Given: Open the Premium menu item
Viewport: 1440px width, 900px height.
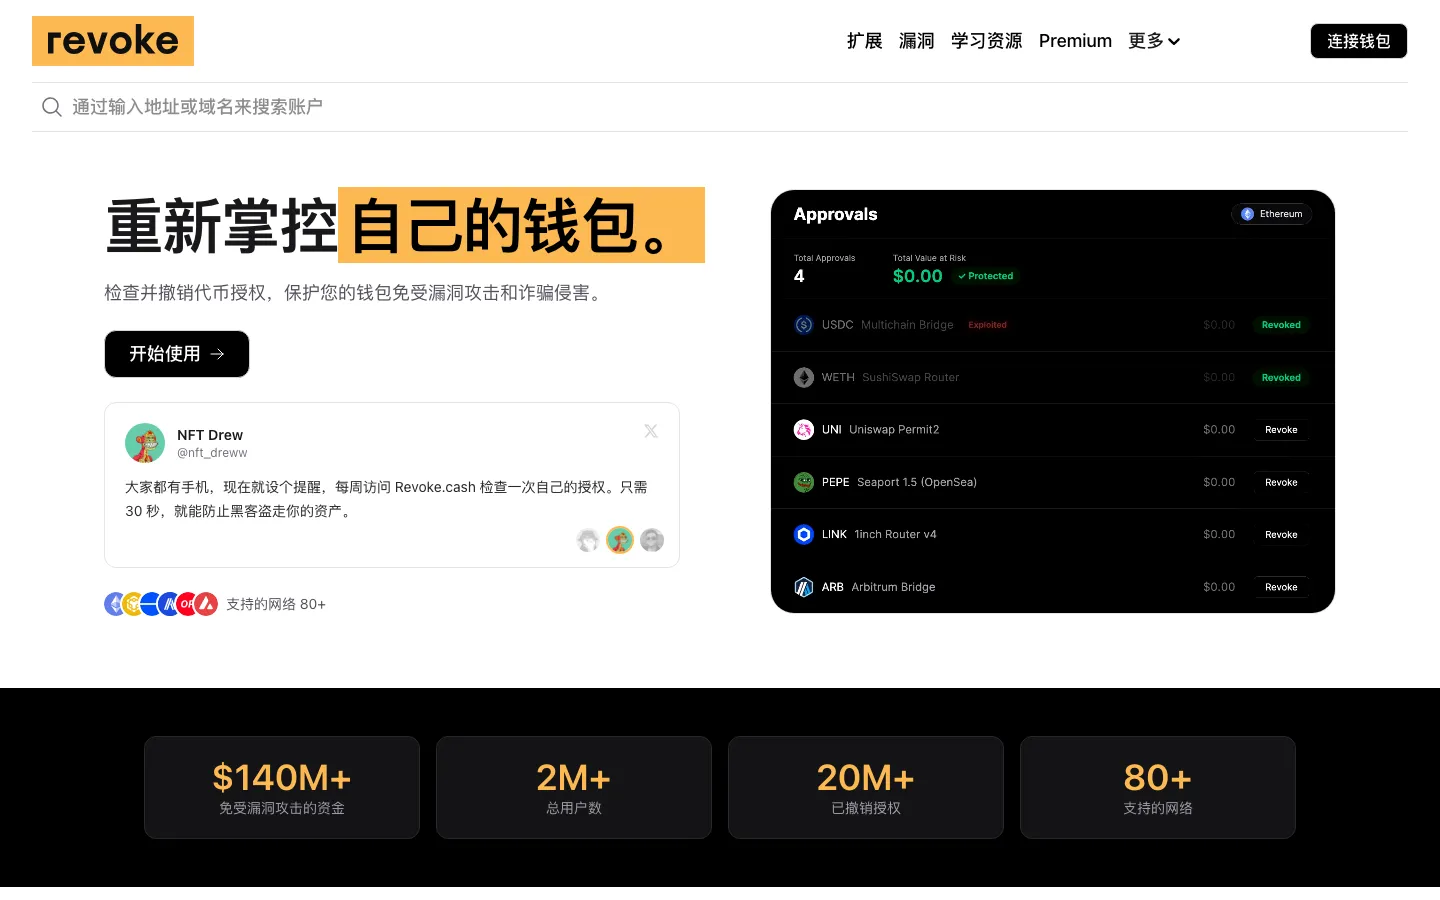Looking at the screenshot, I should click(1075, 41).
